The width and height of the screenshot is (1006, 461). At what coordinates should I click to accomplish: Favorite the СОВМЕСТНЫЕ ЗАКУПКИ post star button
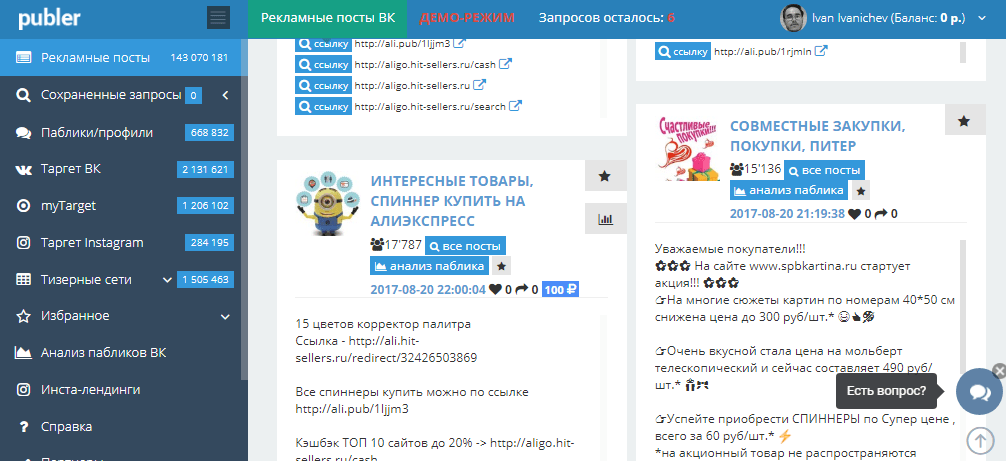coord(965,121)
